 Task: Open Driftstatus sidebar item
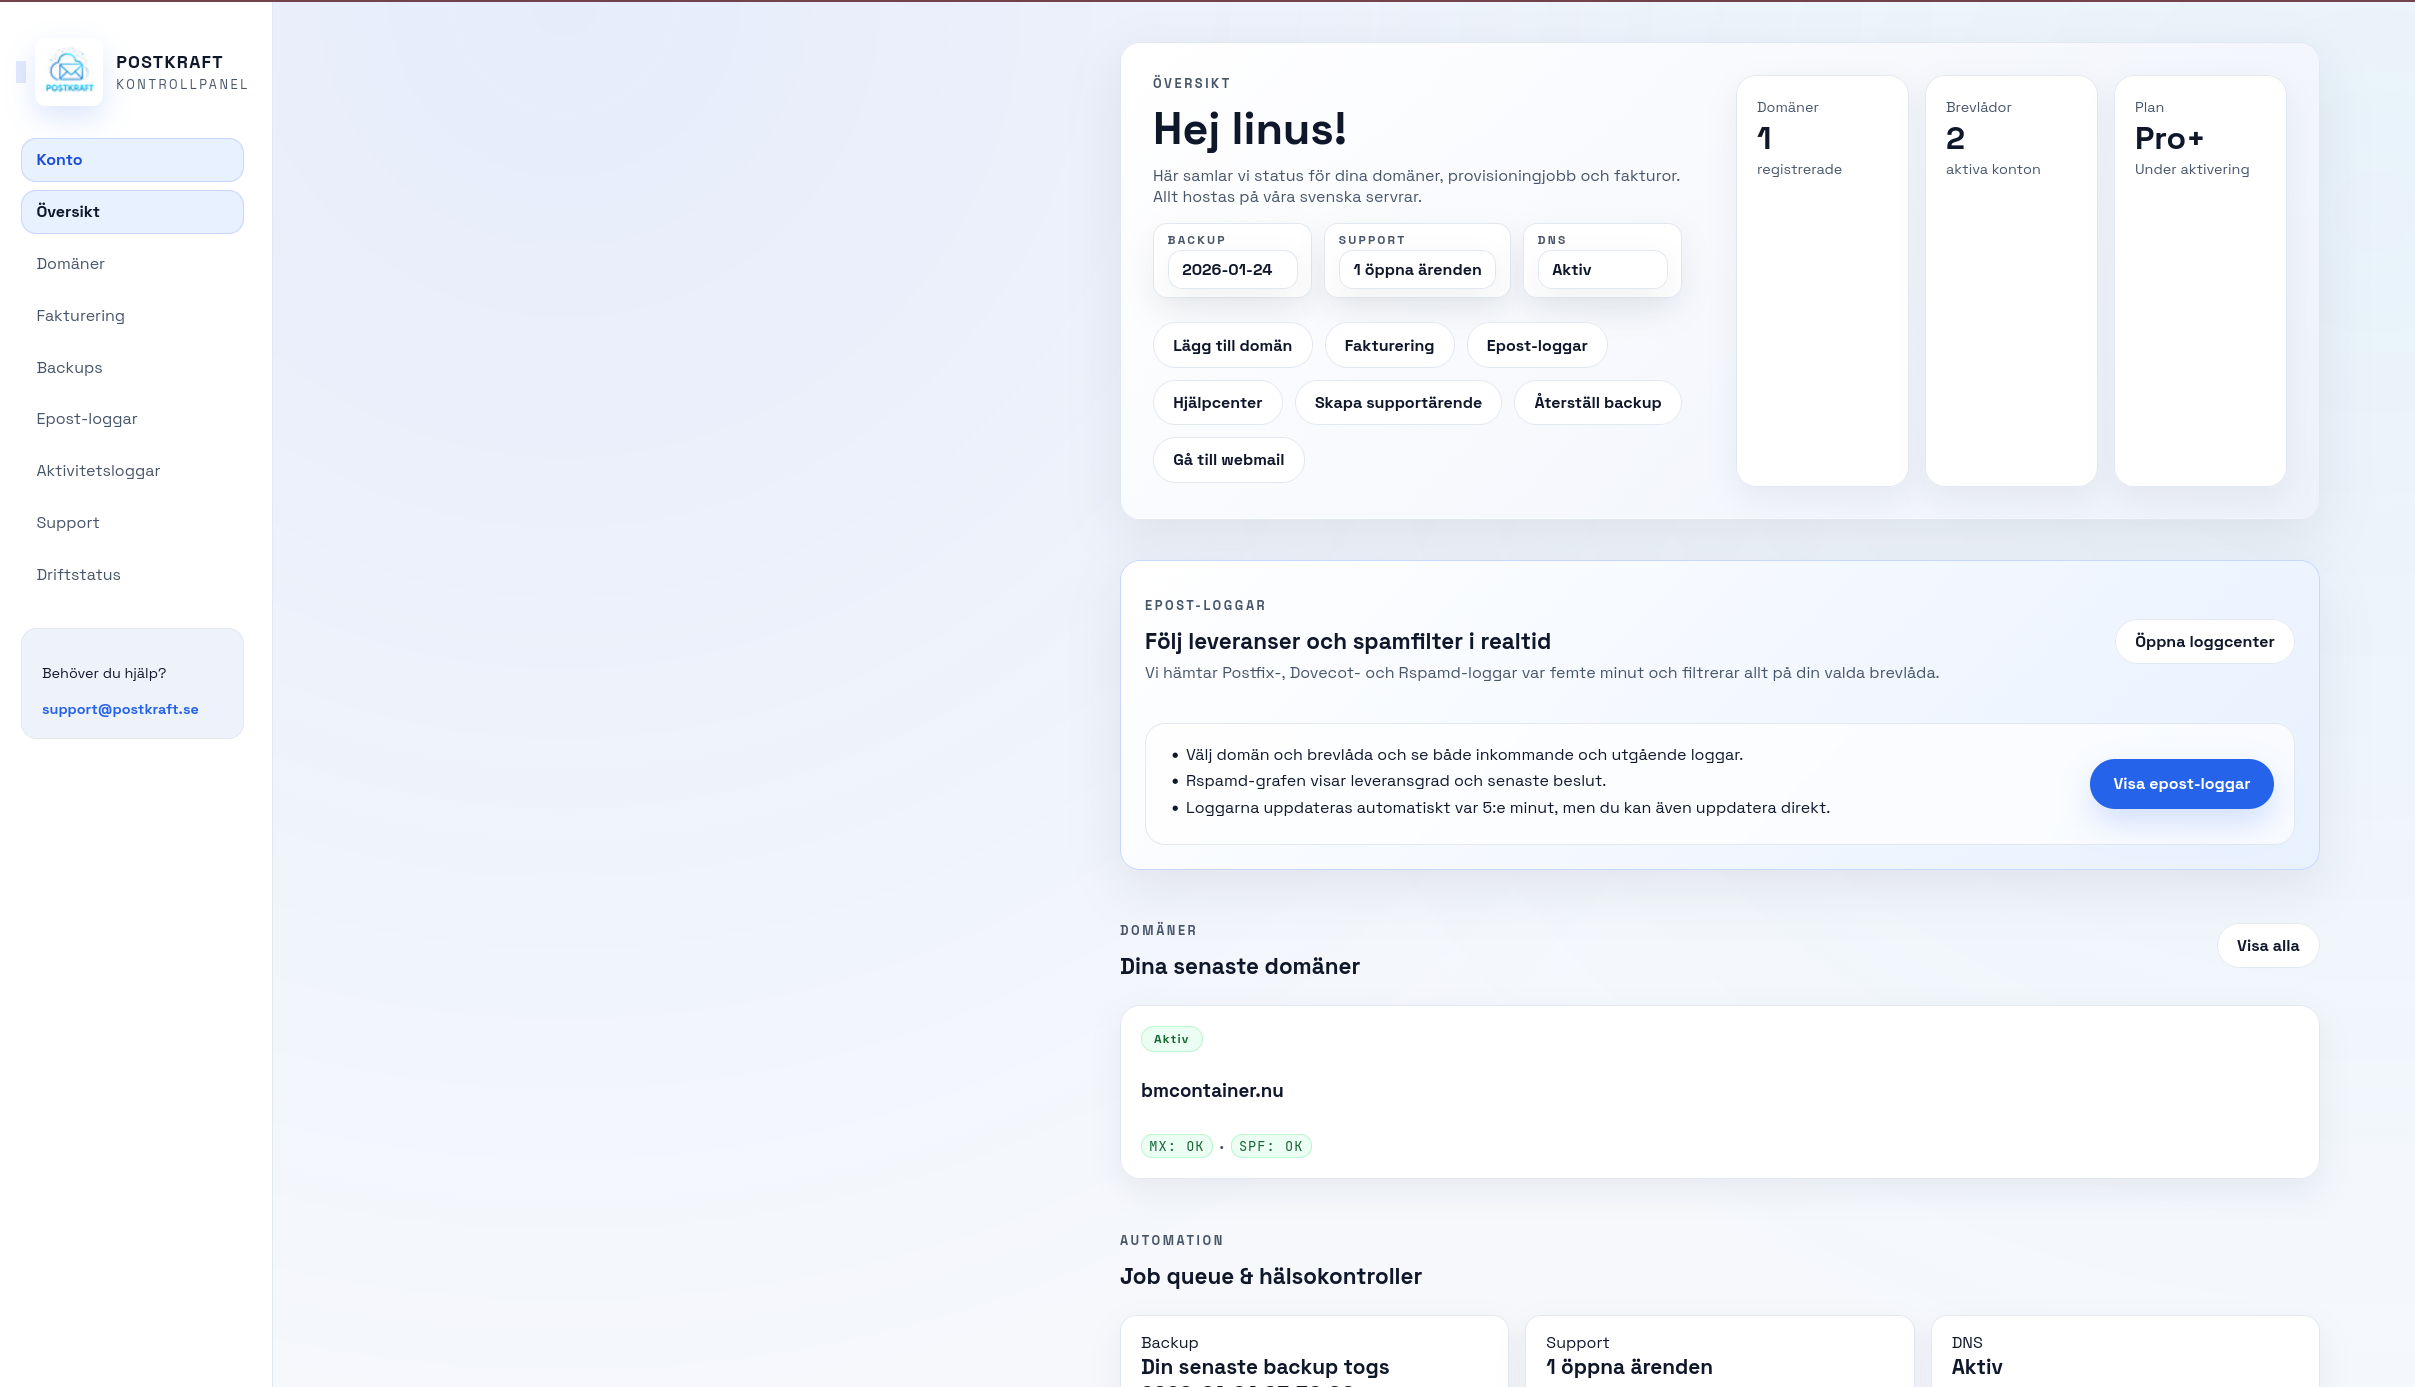[78, 575]
